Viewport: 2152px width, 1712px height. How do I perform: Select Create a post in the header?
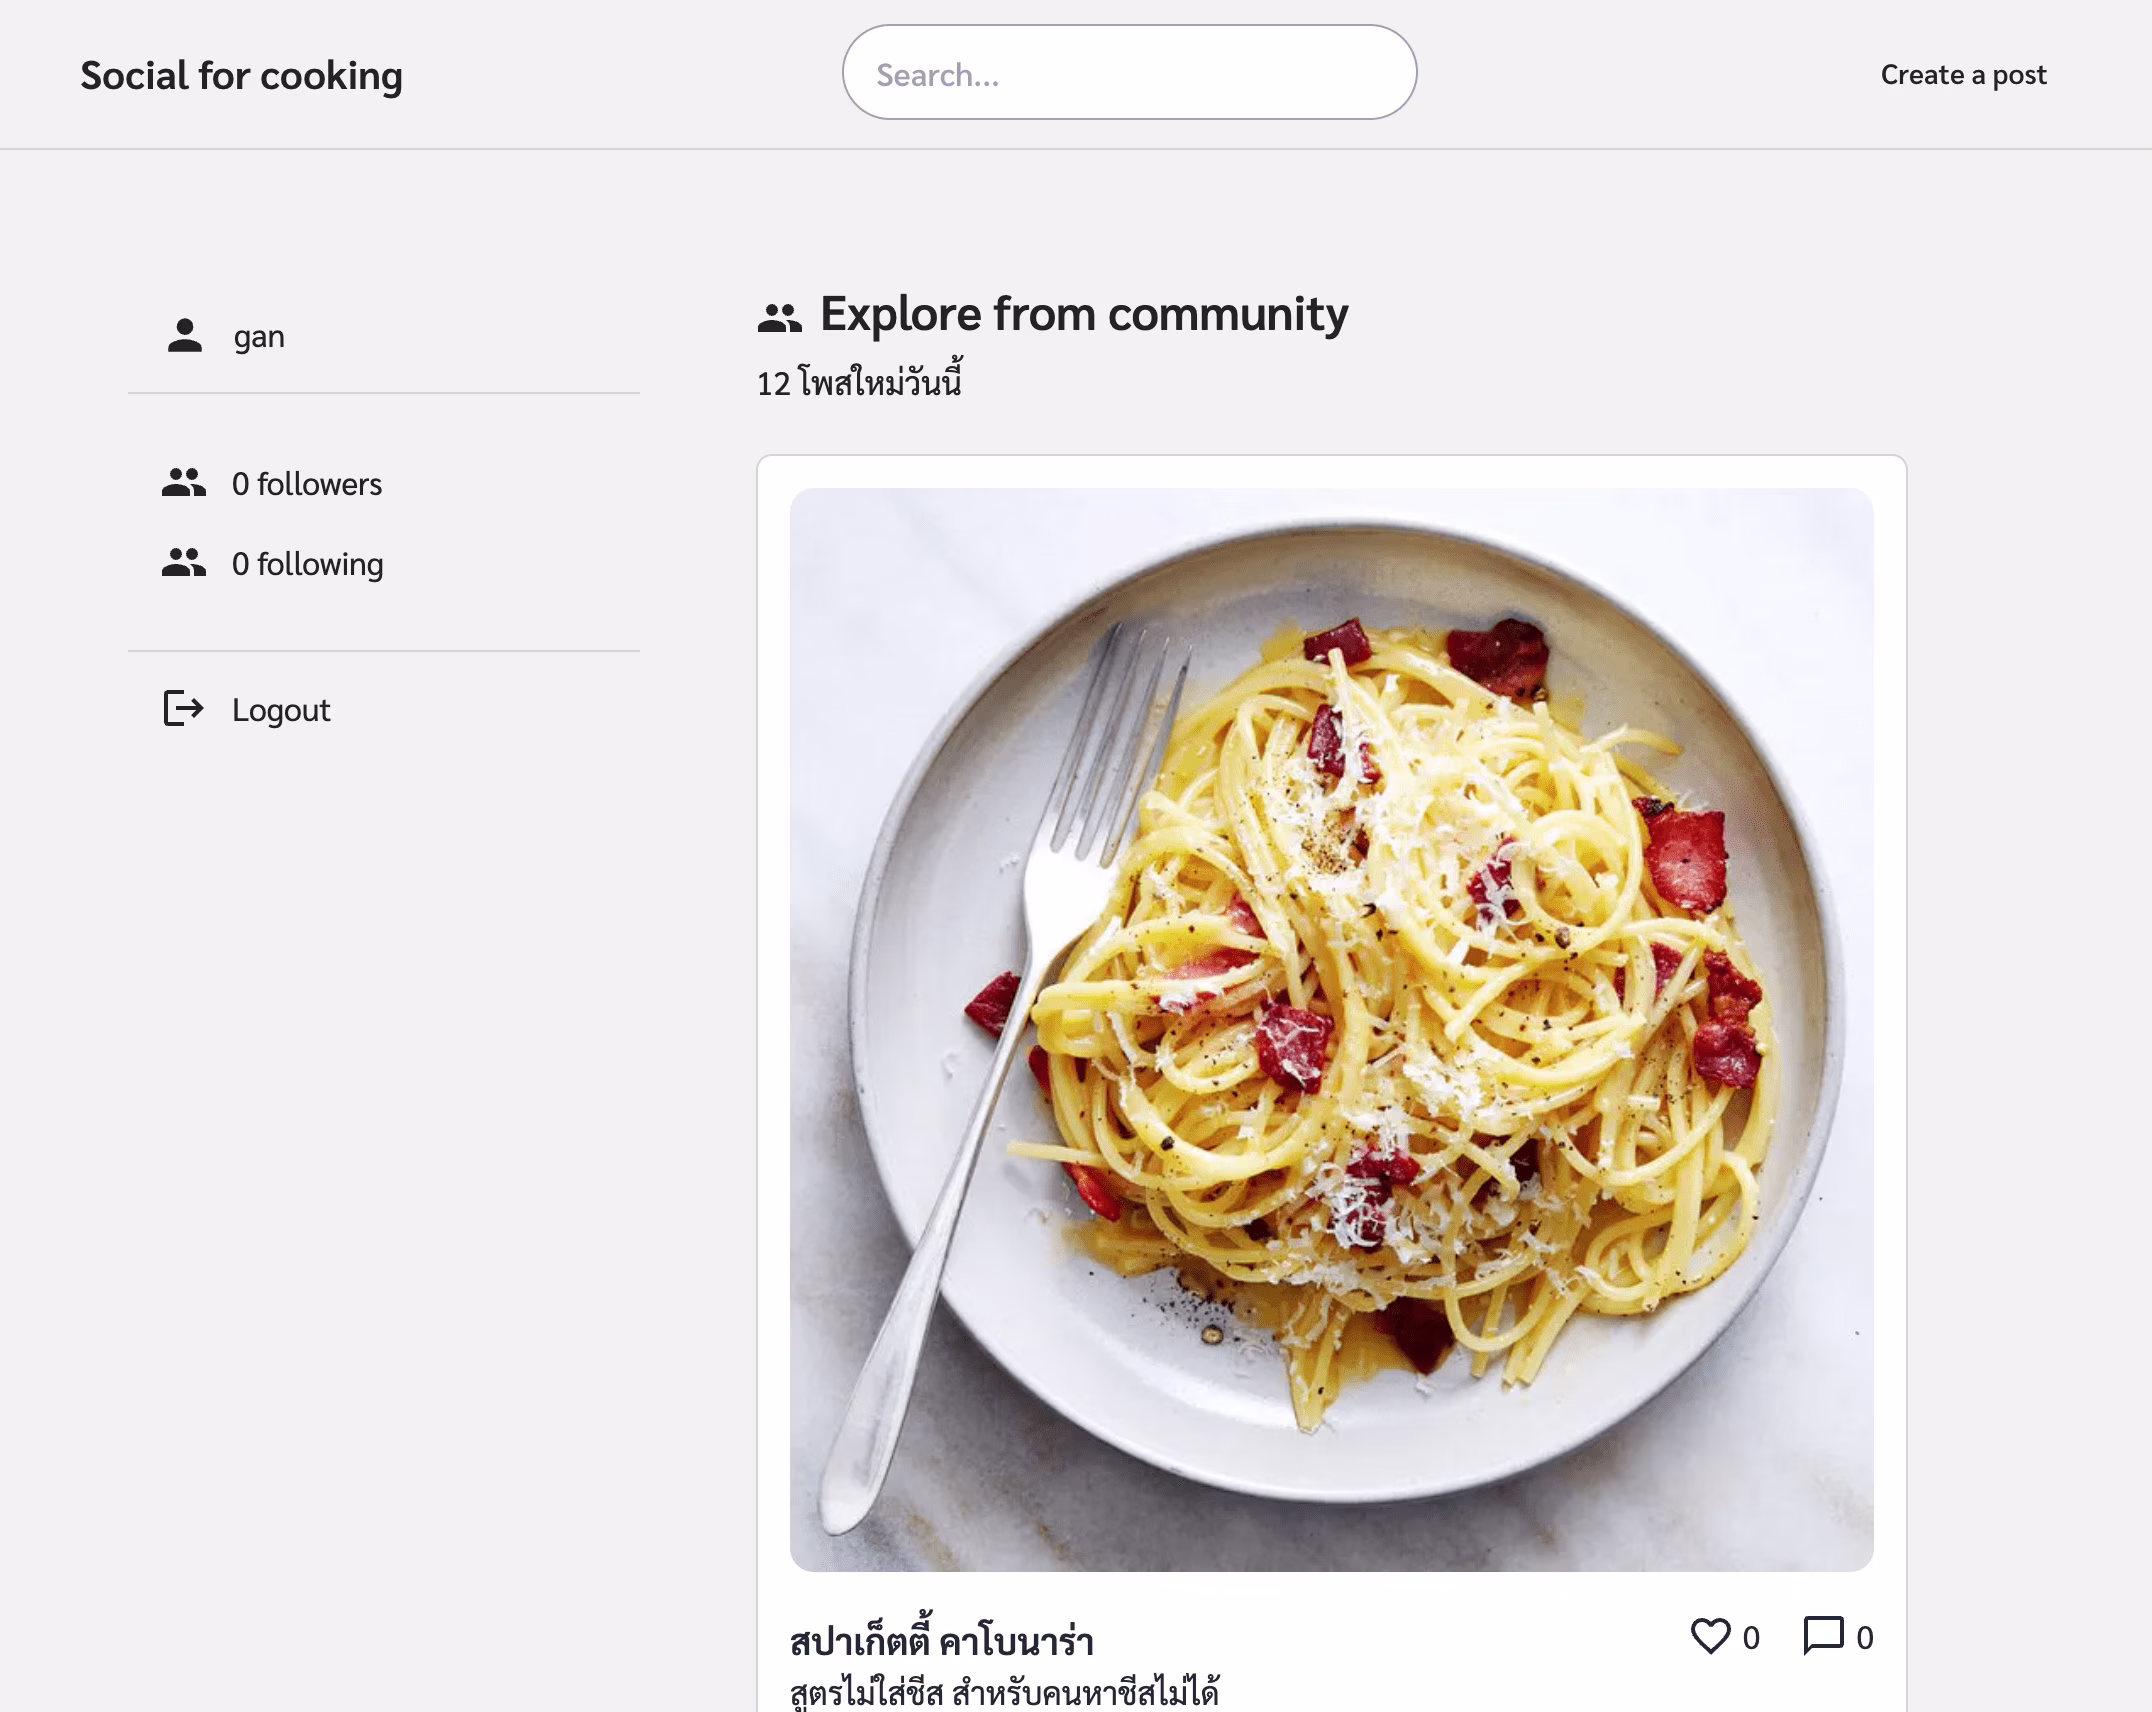(x=1963, y=73)
